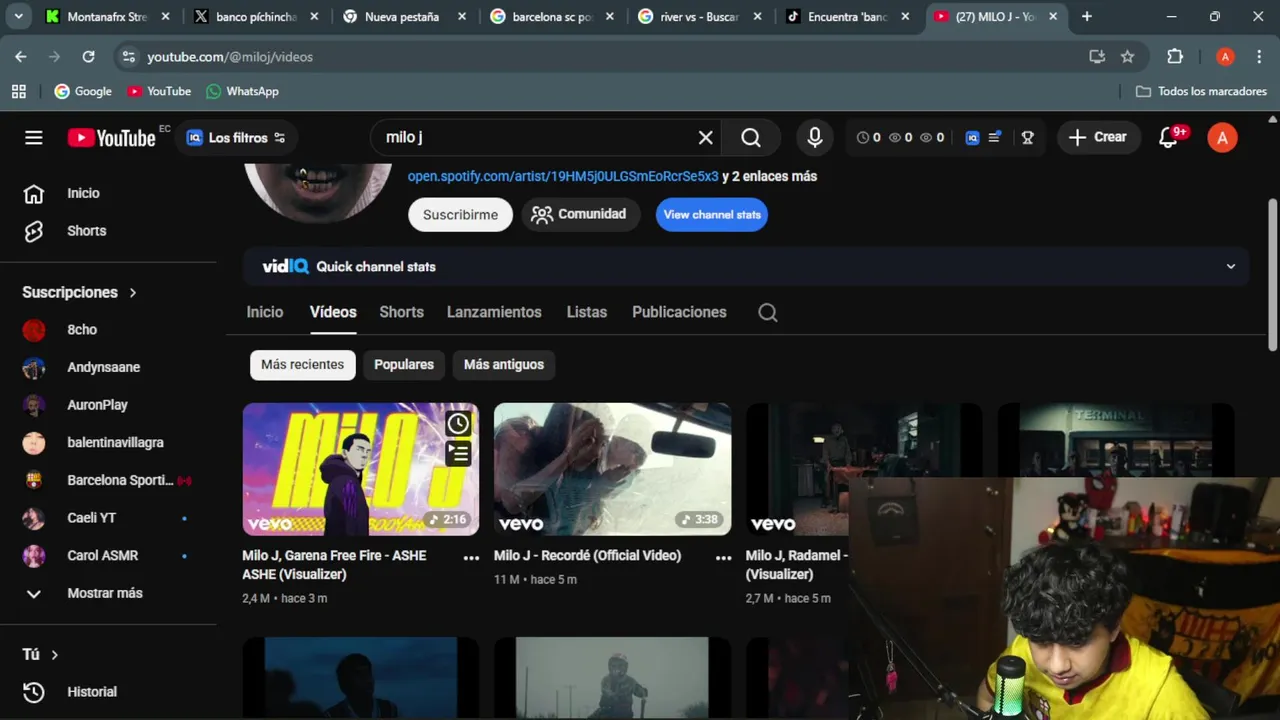This screenshot has width=1280, height=720.
Task: Open notifications bell
Action: (x=1168, y=138)
